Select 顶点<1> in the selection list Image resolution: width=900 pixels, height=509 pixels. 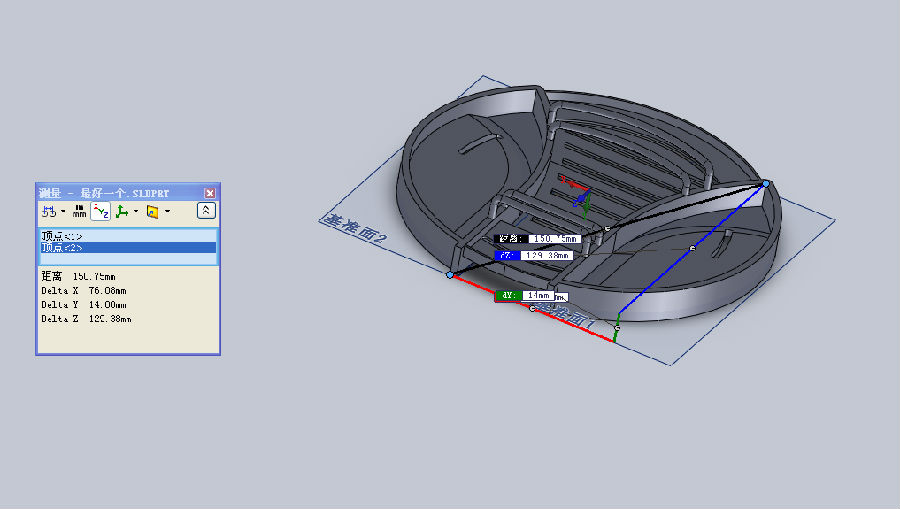60,236
